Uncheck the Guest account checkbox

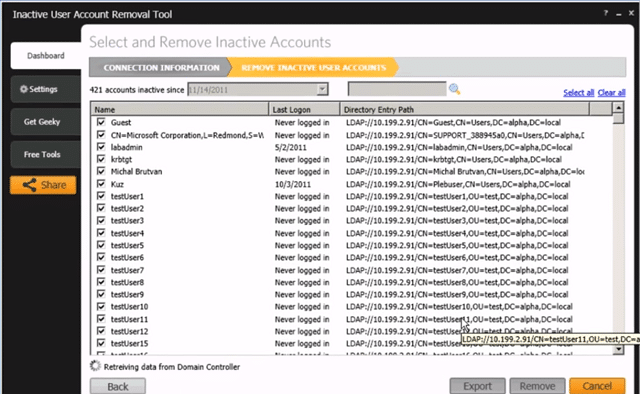coord(101,122)
